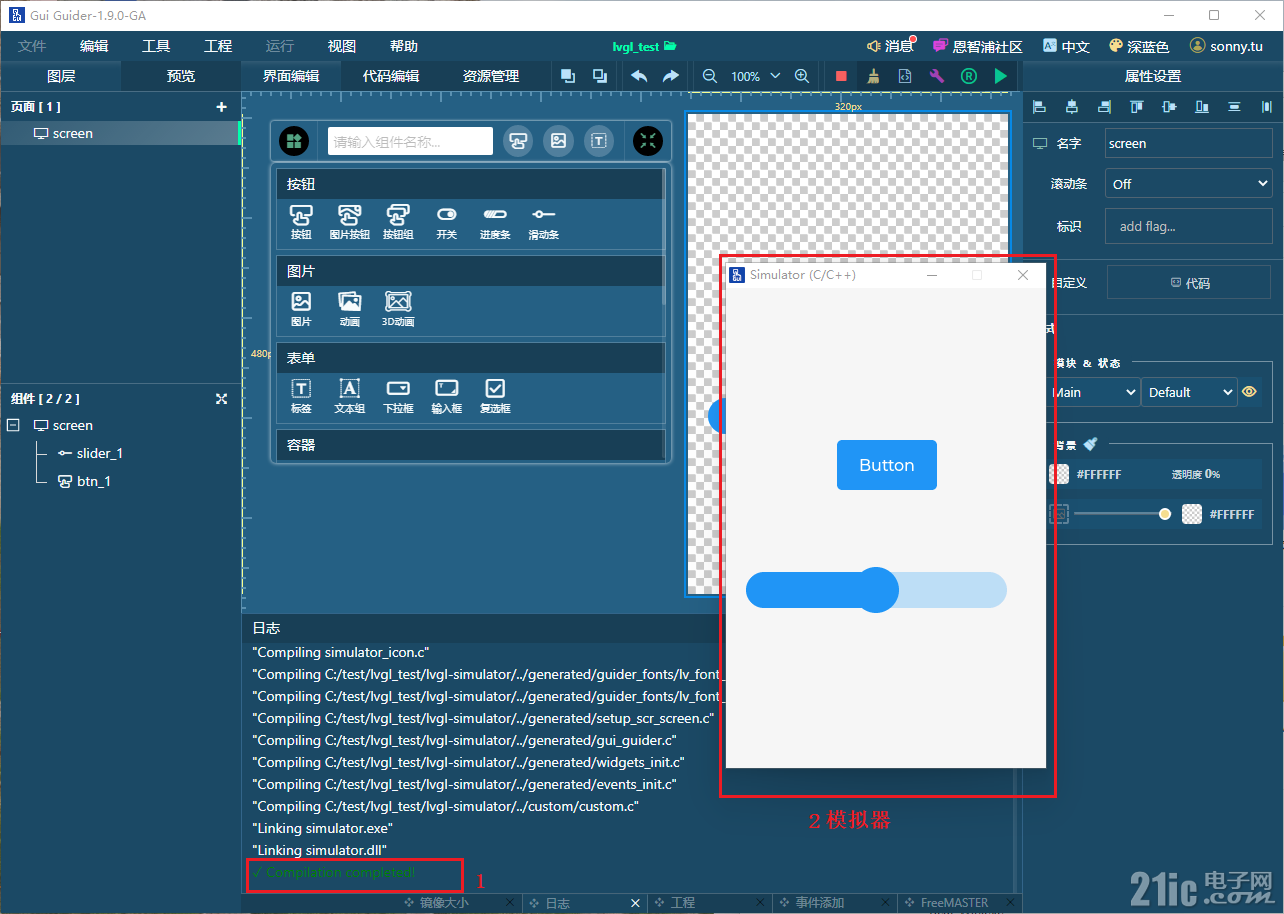This screenshot has width=1284, height=914.
Task: Add the 标签 label widget
Action: click(x=301, y=396)
